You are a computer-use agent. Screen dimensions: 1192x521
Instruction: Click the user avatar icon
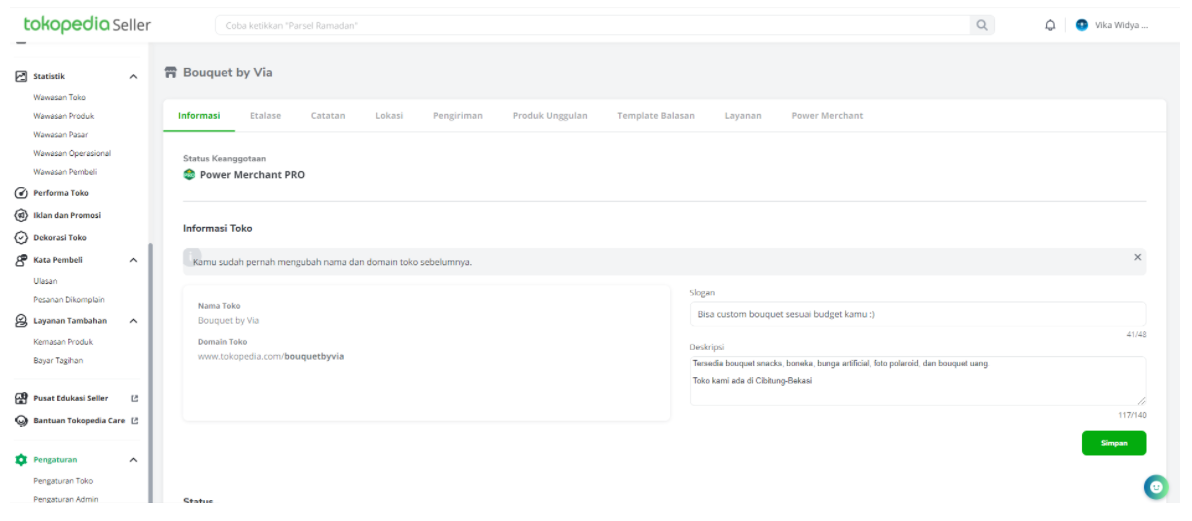point(1082,25)
